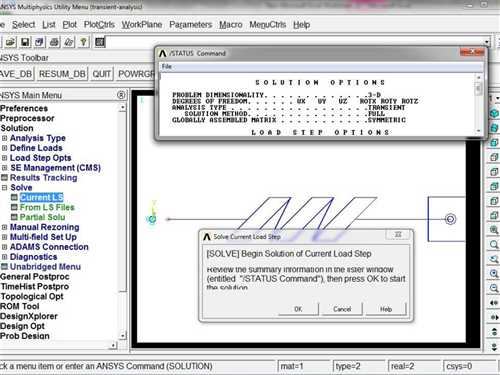This screenshot has height=375, width=500.
Task: Select the isometric view cube icon
Action: click(x=494, y=113)
